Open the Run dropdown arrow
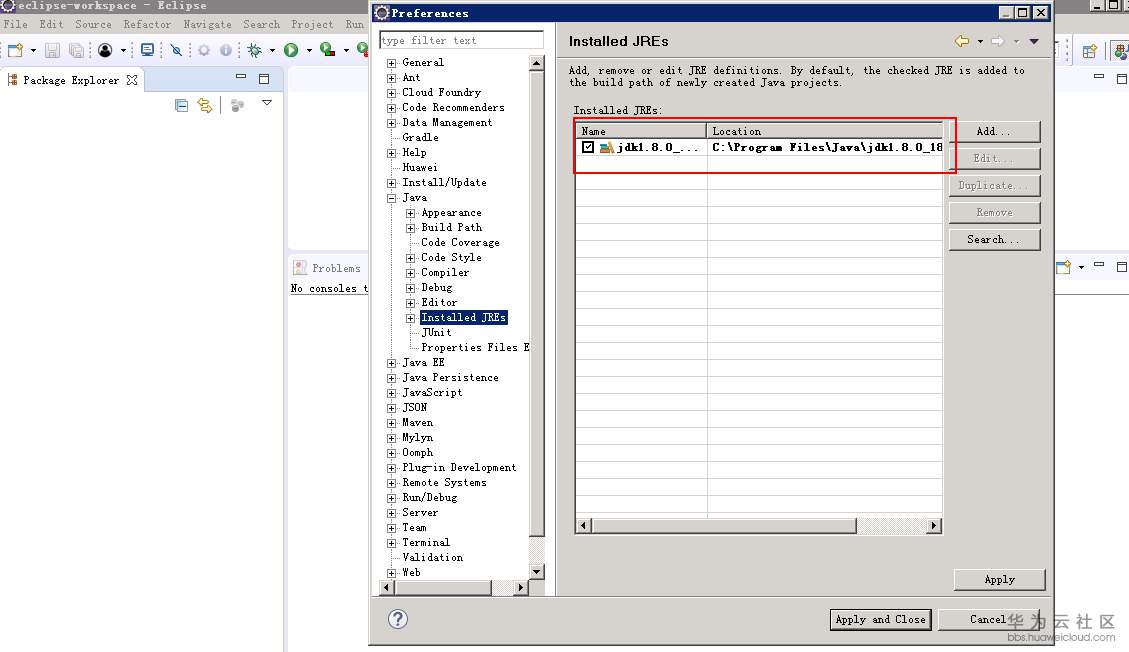This screenshot has height=652, width=1129. click(309, 50)
